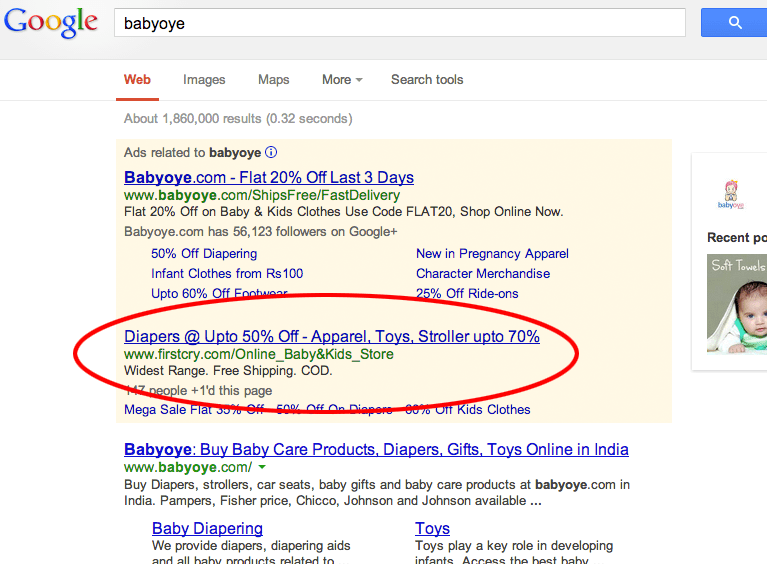The height and width of the screenshot is (564, 767).
Task: Focus the search box containing babyoye
Action: [x=400, y=23]
